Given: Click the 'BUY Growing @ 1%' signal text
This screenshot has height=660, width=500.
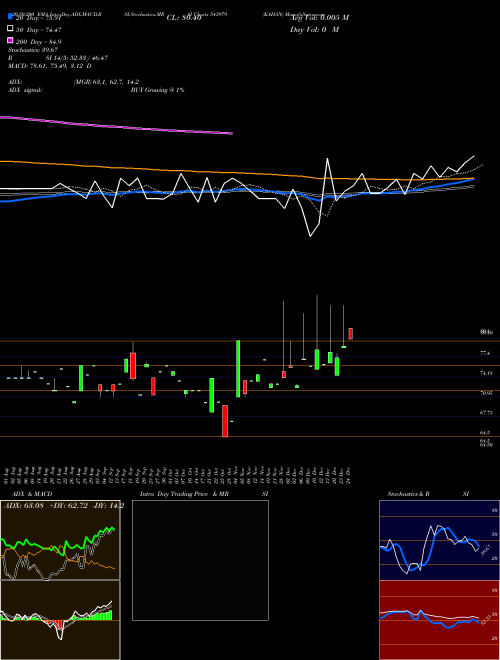Looking at the screenshot, I should [x=157, y=90].
